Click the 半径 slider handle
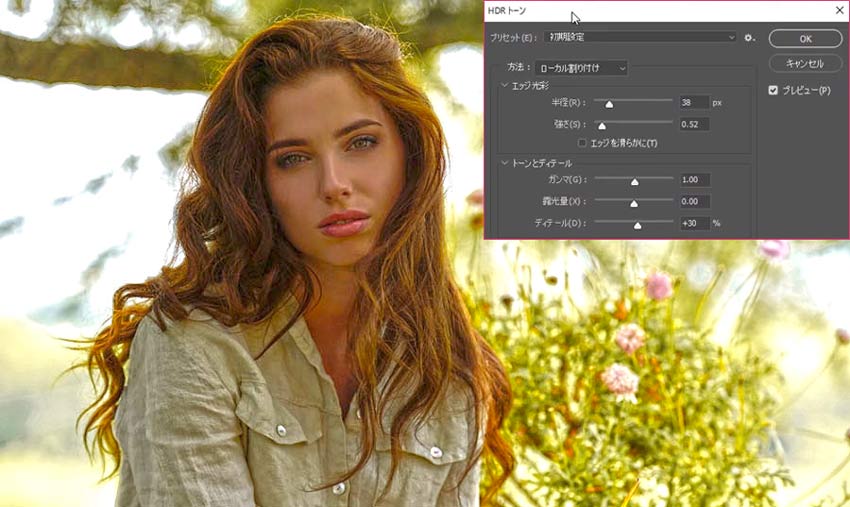The height and width of the screenshot is (507, 850). [608, 103]
